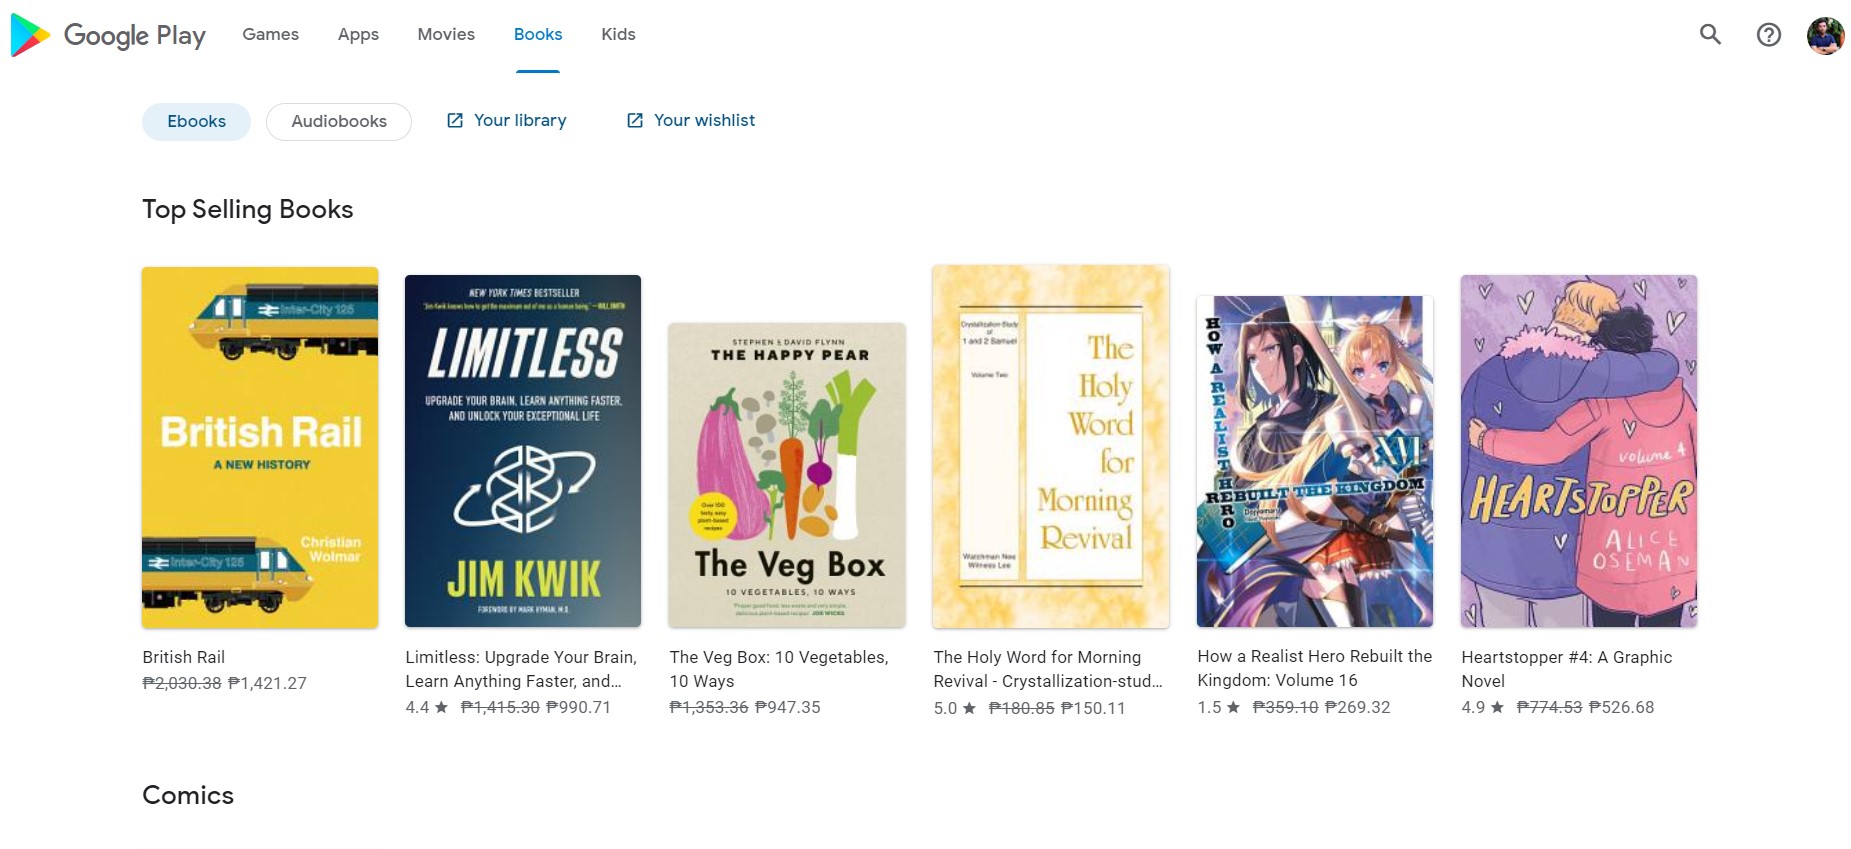Click the external link icon beside Your library
1851x849 pixels.
pos(455,121)
